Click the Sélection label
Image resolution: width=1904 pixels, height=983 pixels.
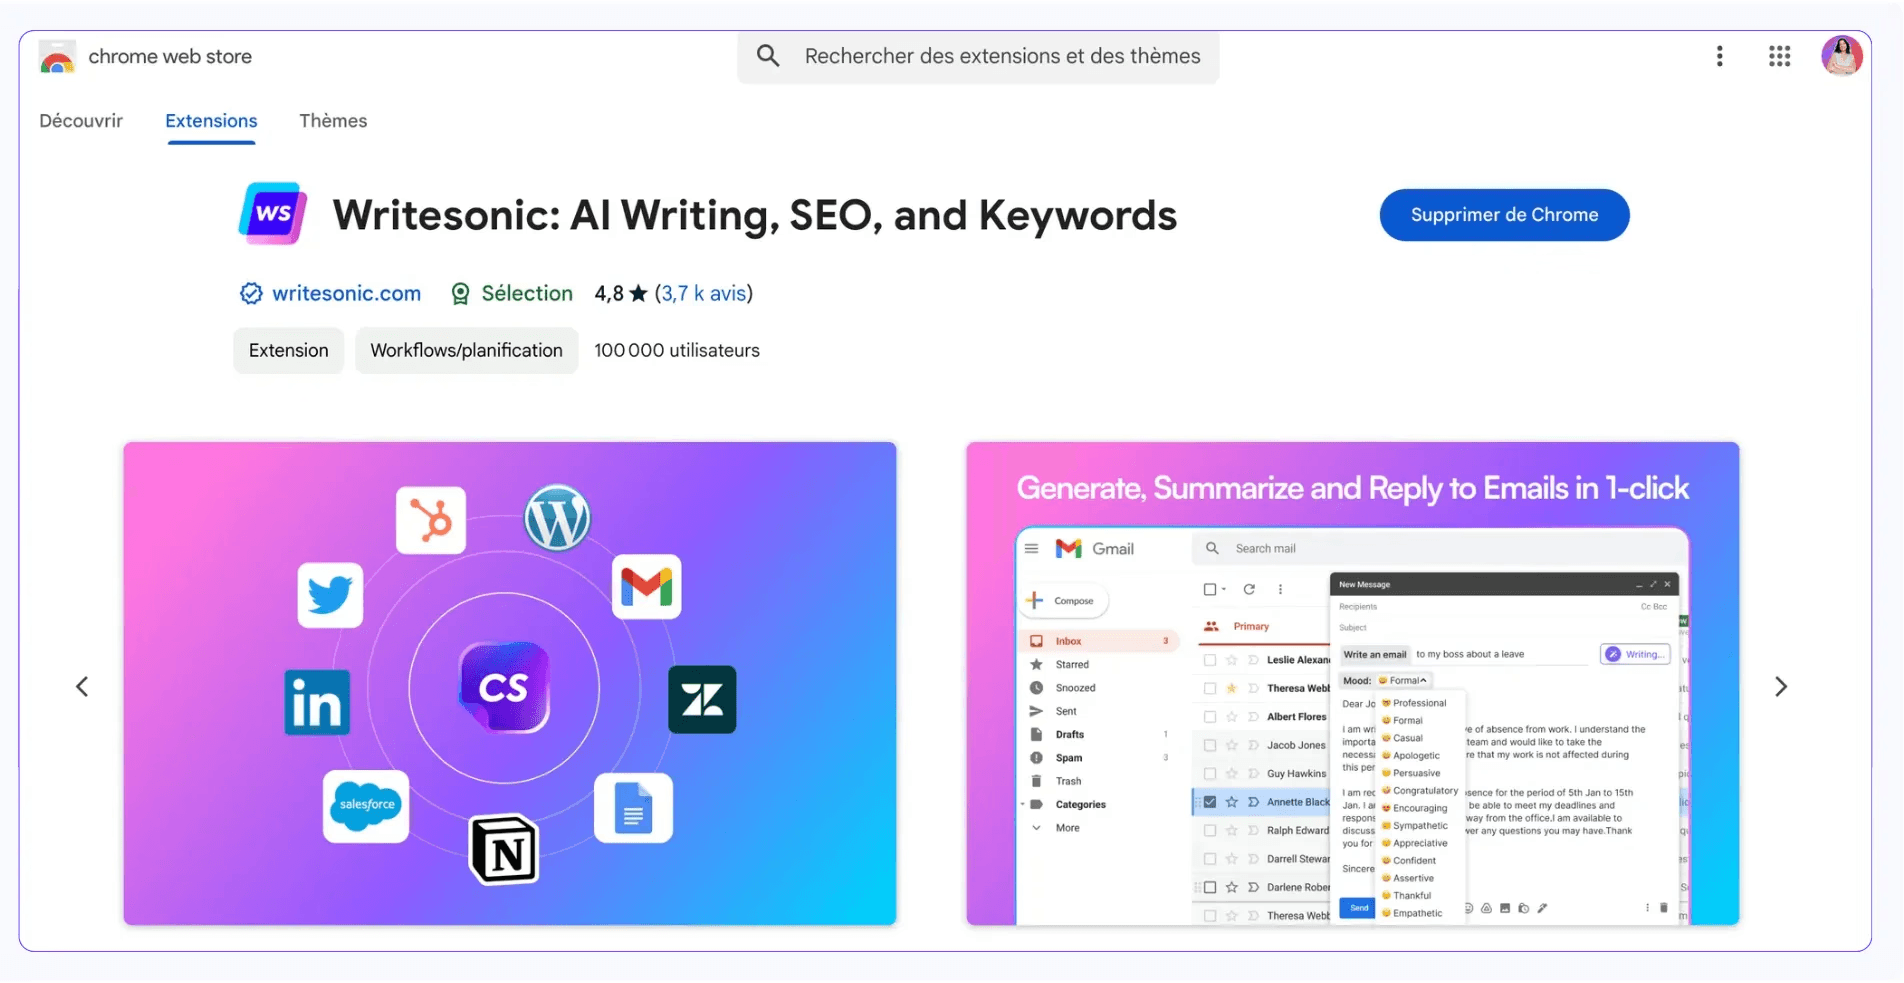(527, 293)
